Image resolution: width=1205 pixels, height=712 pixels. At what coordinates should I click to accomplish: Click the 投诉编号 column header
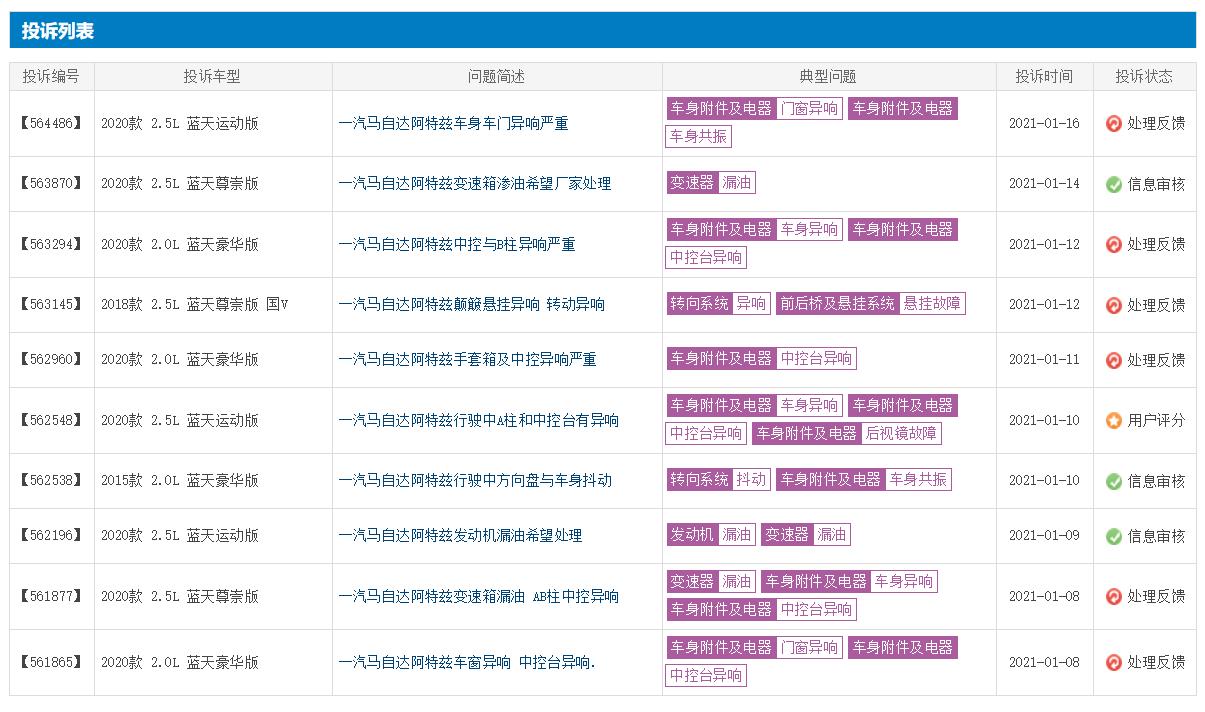point(52,76)
